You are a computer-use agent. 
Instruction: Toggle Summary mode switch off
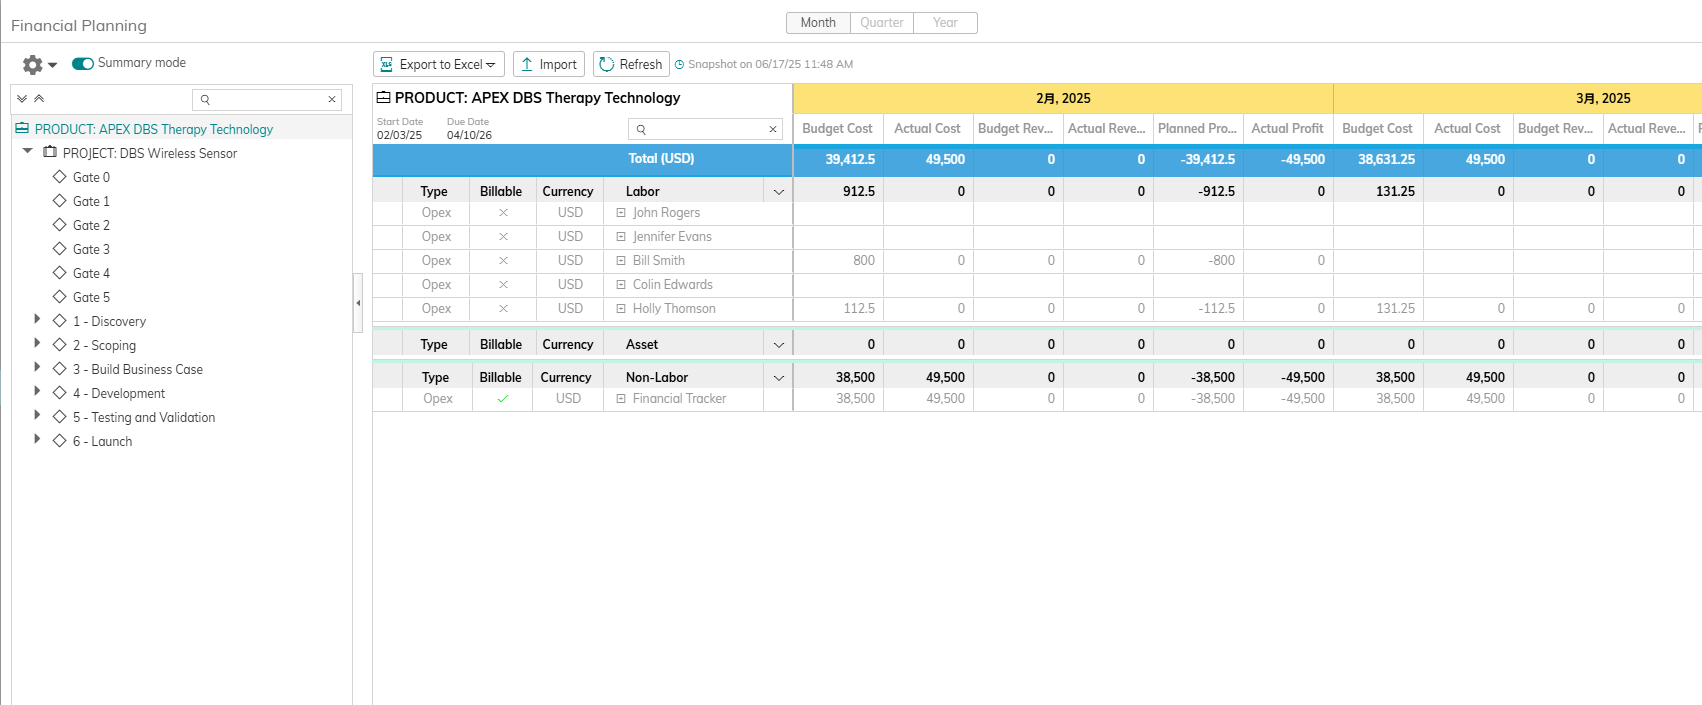point(83,63)
